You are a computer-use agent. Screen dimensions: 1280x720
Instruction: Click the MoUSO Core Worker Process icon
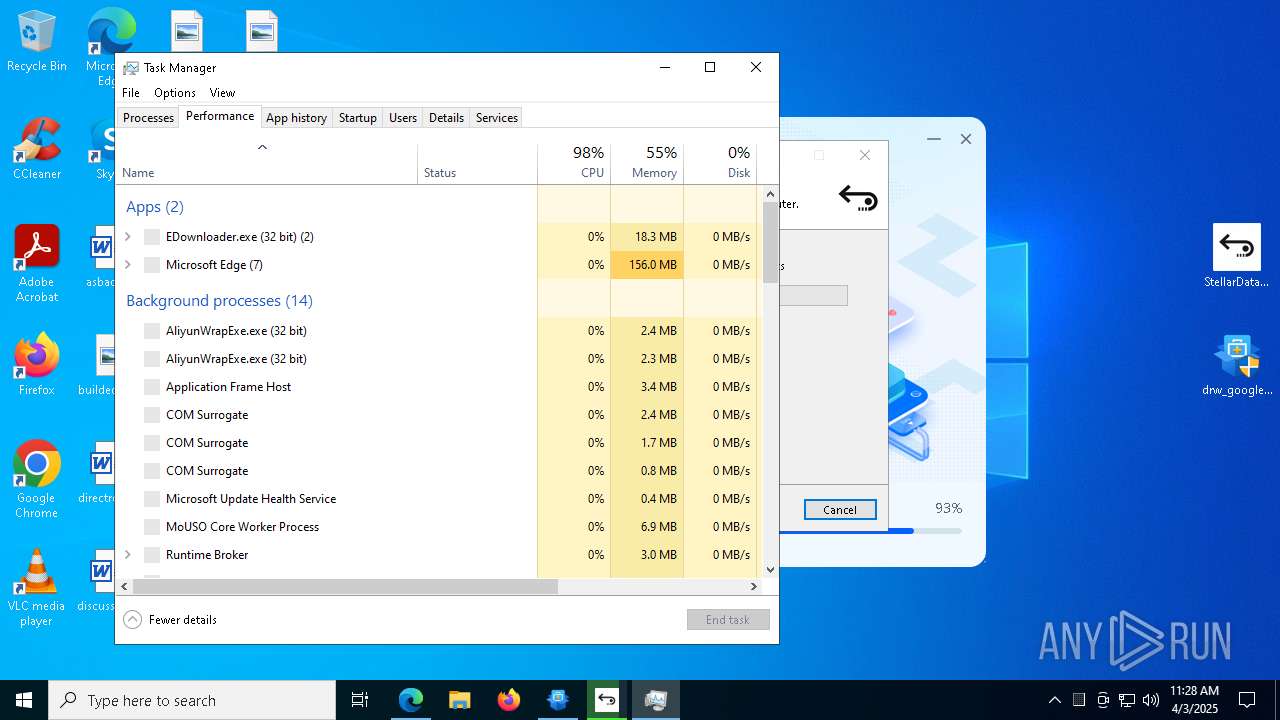152,527
